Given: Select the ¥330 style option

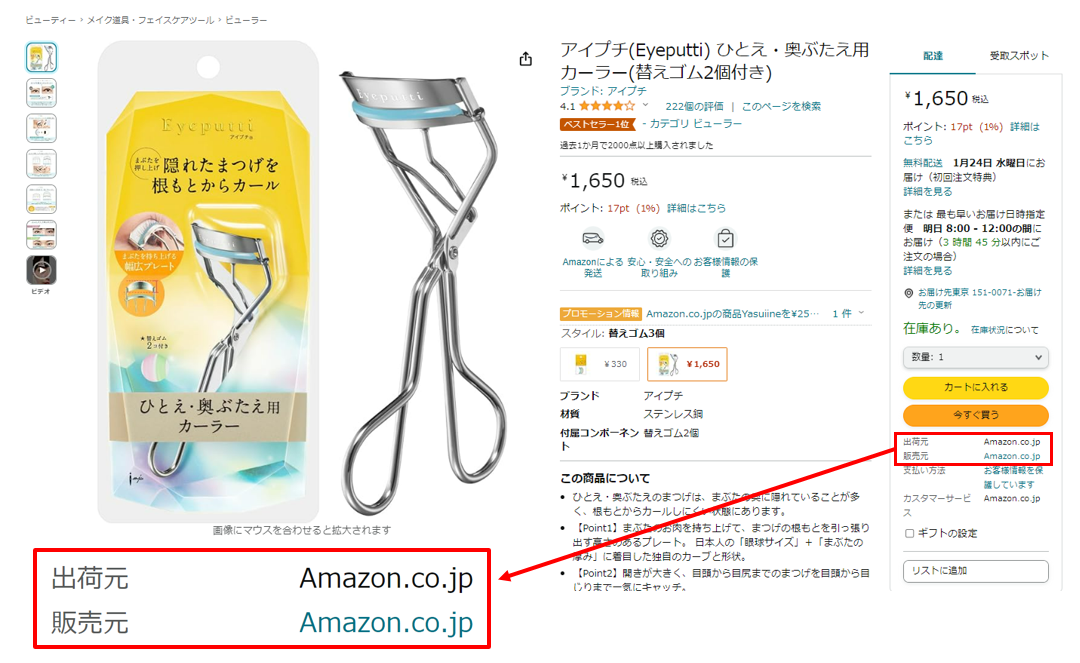Looking at the screenshot, I should click(x=600, y=364).
